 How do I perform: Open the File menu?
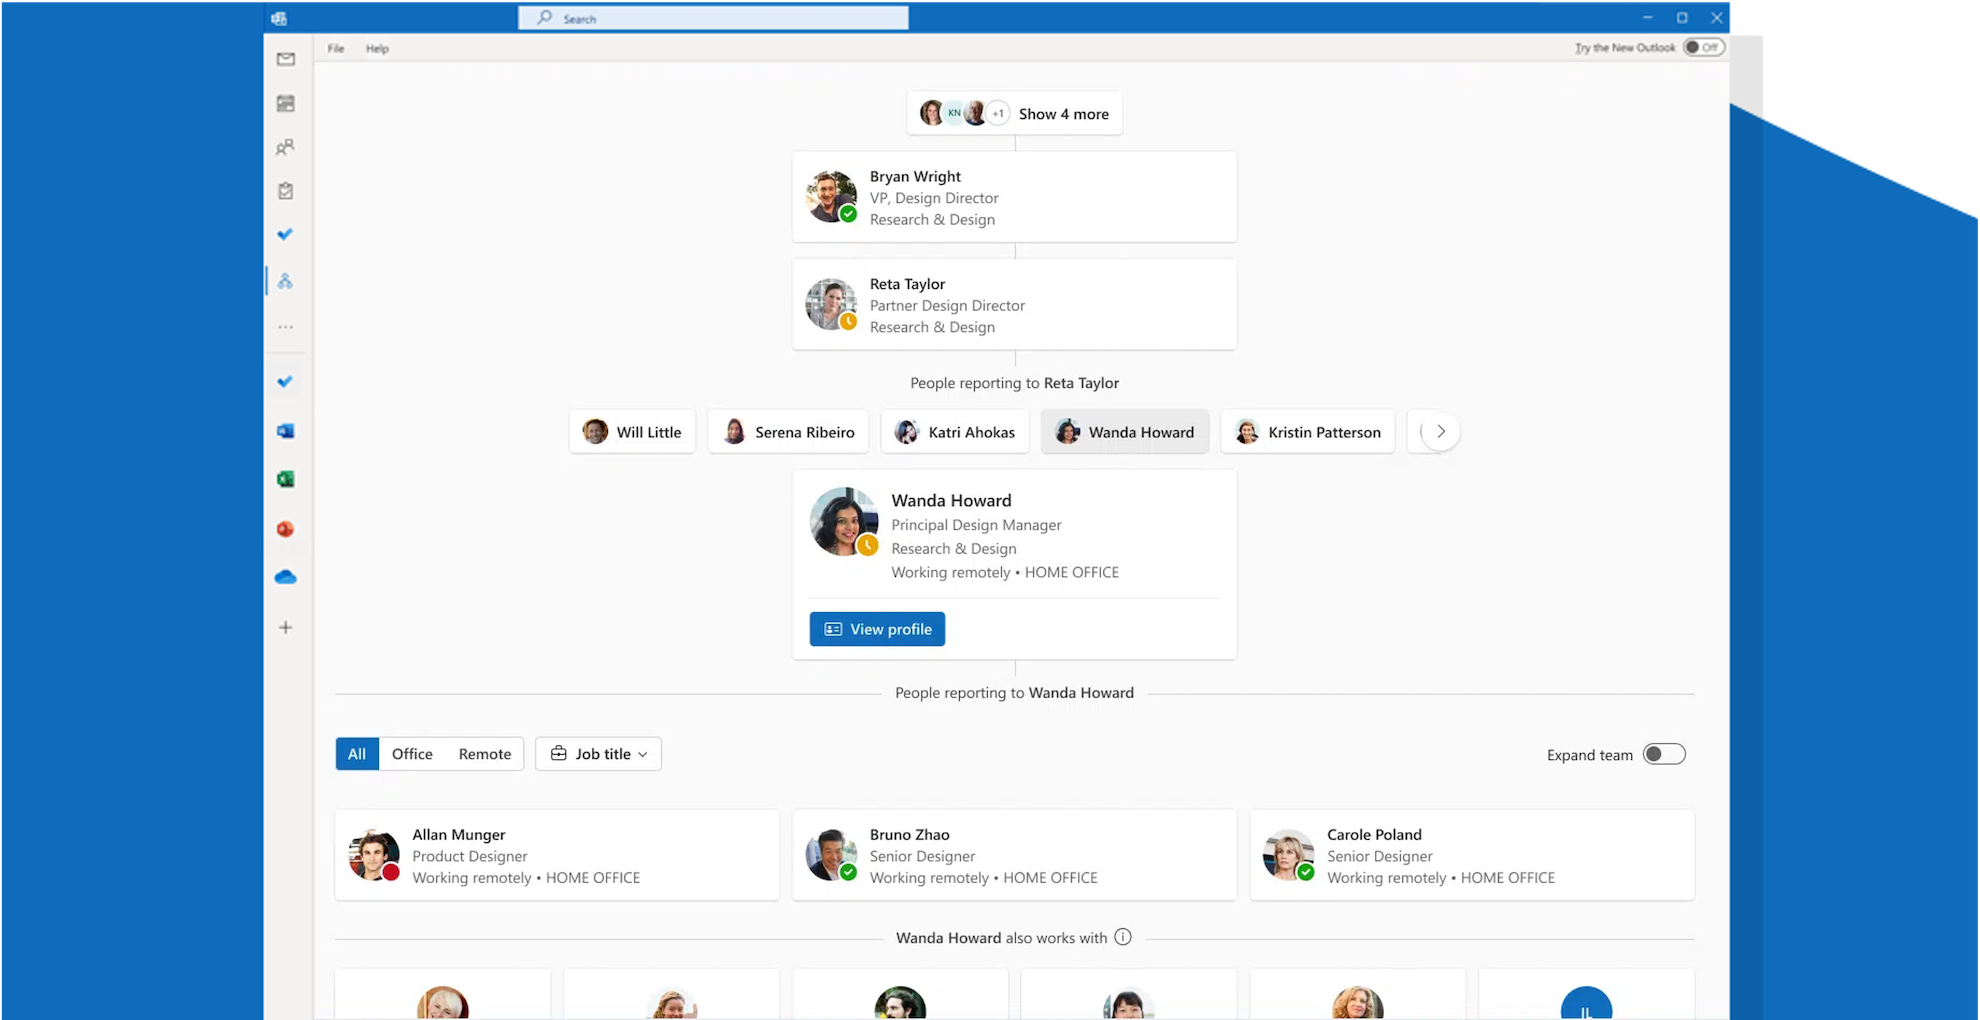point(335,48)
